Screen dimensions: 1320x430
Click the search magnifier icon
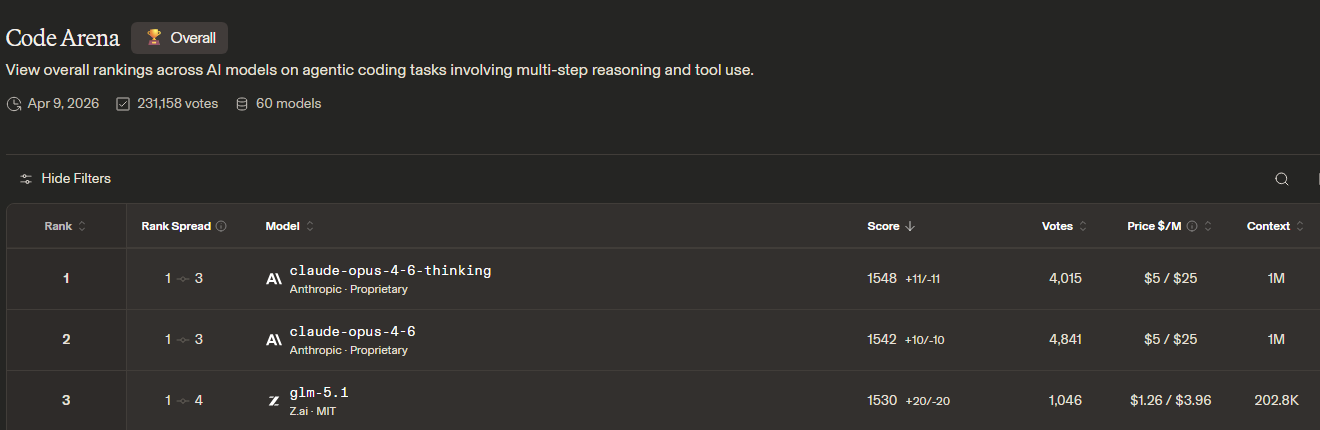point(1281,179)
